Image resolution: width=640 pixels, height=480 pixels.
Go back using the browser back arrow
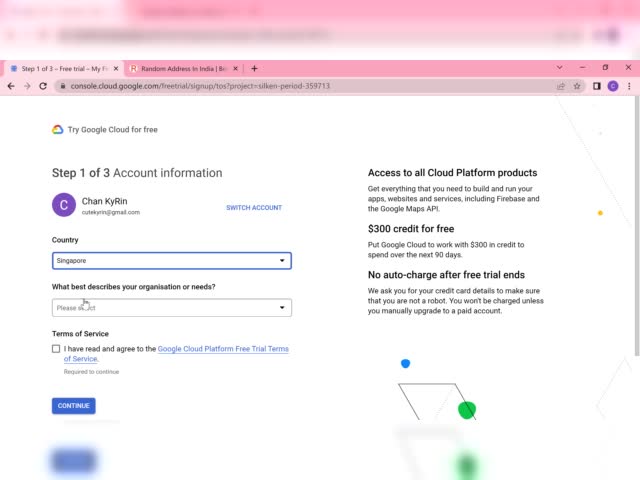tap(11, 86)
